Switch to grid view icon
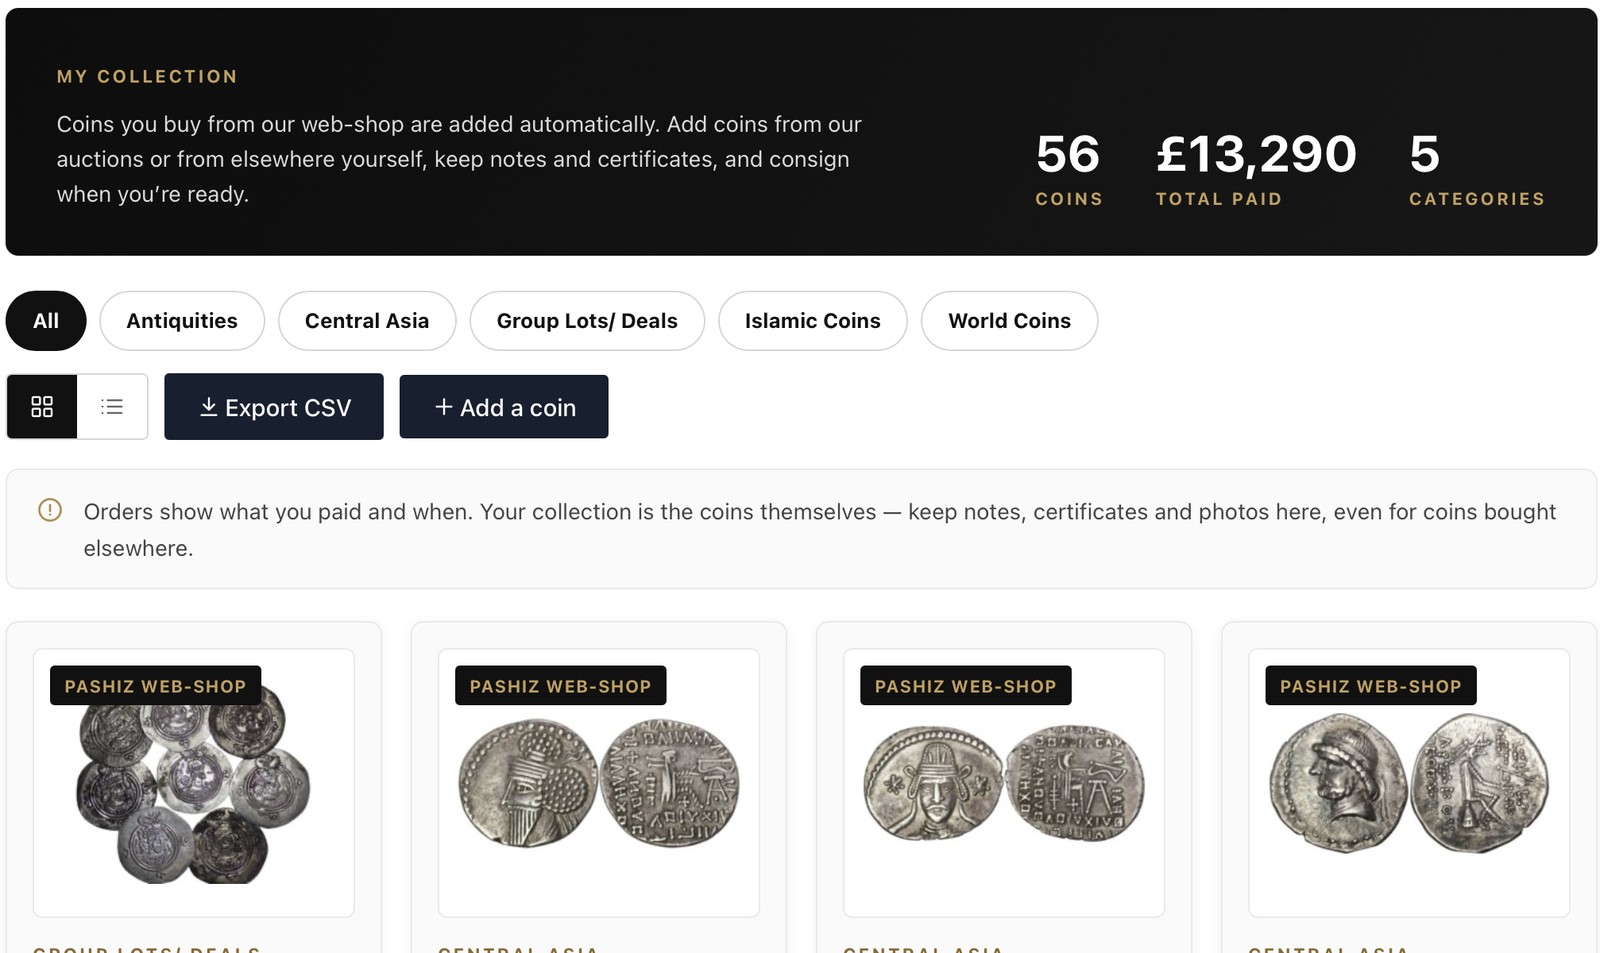The height and width of the screenshot is (953, 1600). [x=42, y=407]
